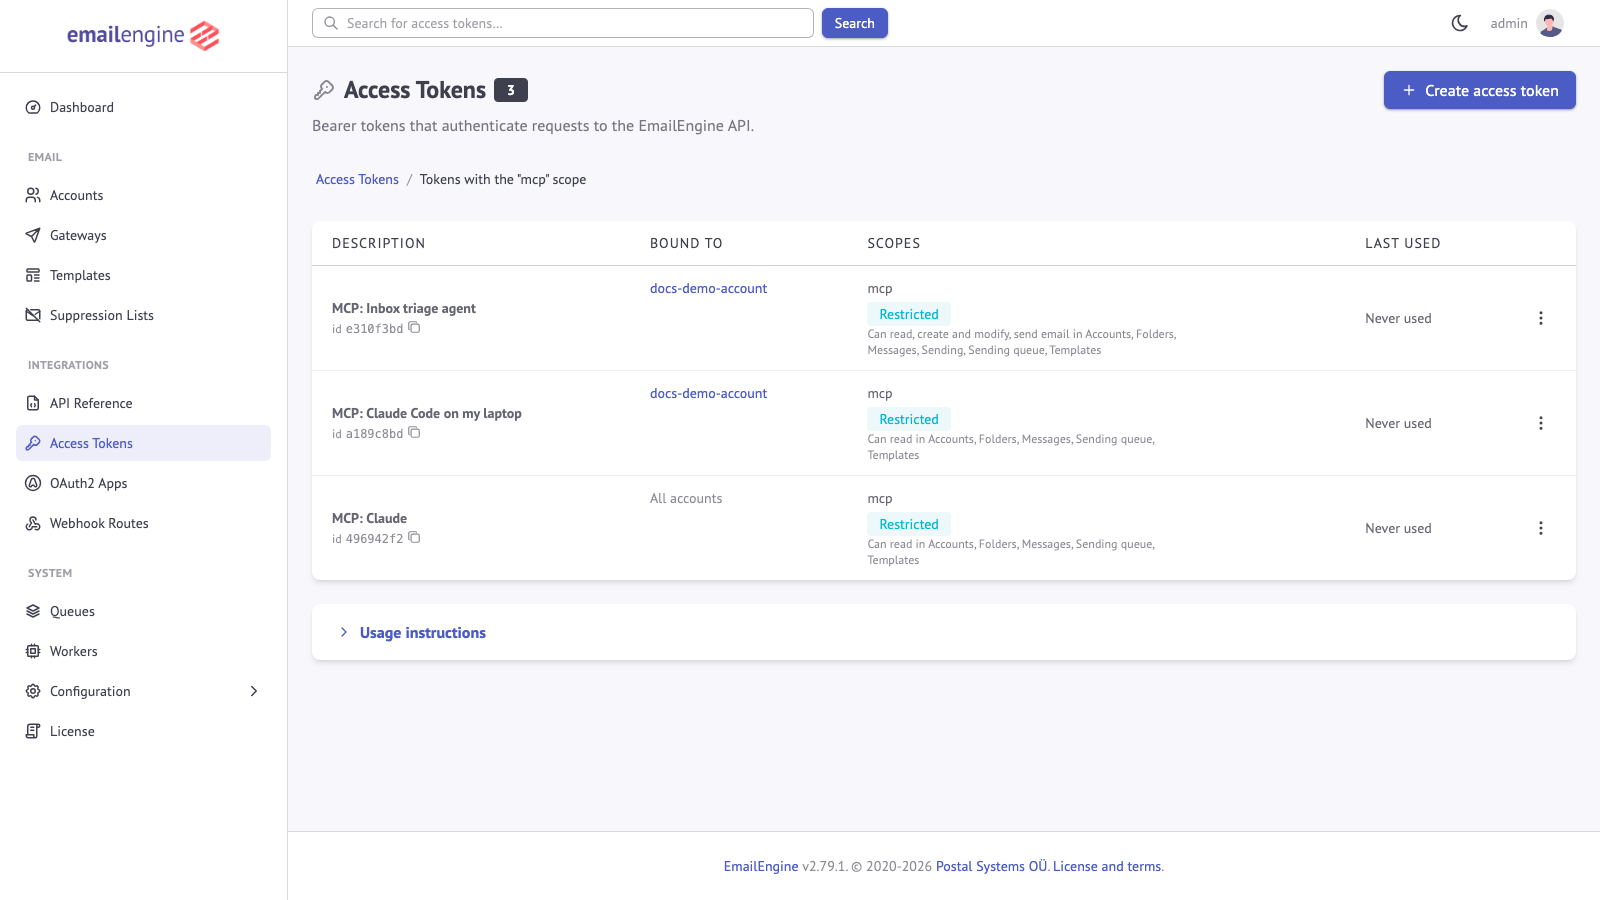Copy token id a189c8bd
This screenshot has height=900, width=1600.
[414, 433]
